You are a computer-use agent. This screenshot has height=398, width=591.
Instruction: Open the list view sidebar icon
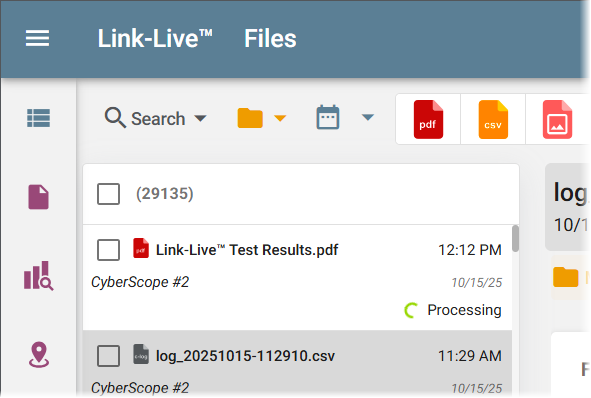38,118
